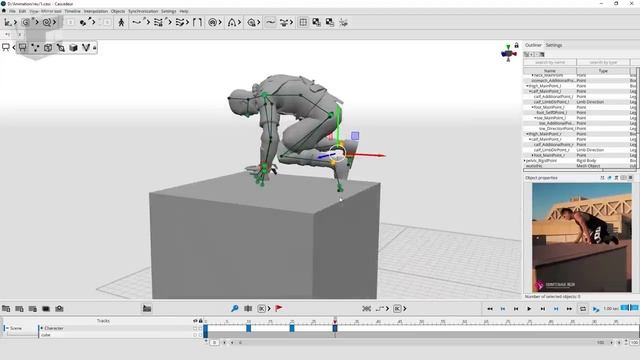Click the keyframe at frame 20 on timeline
The image size is (640, 360).
(x=292, y=328)
